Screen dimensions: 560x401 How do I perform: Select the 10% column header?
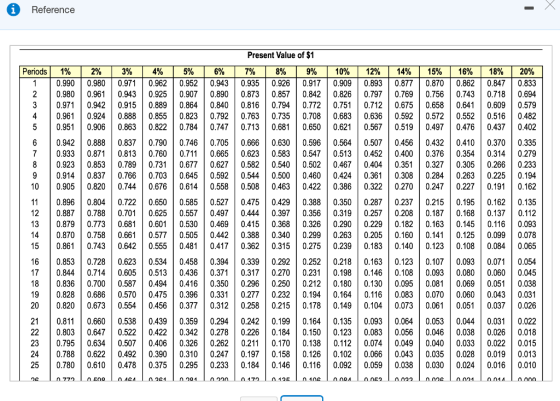(342, 71)
